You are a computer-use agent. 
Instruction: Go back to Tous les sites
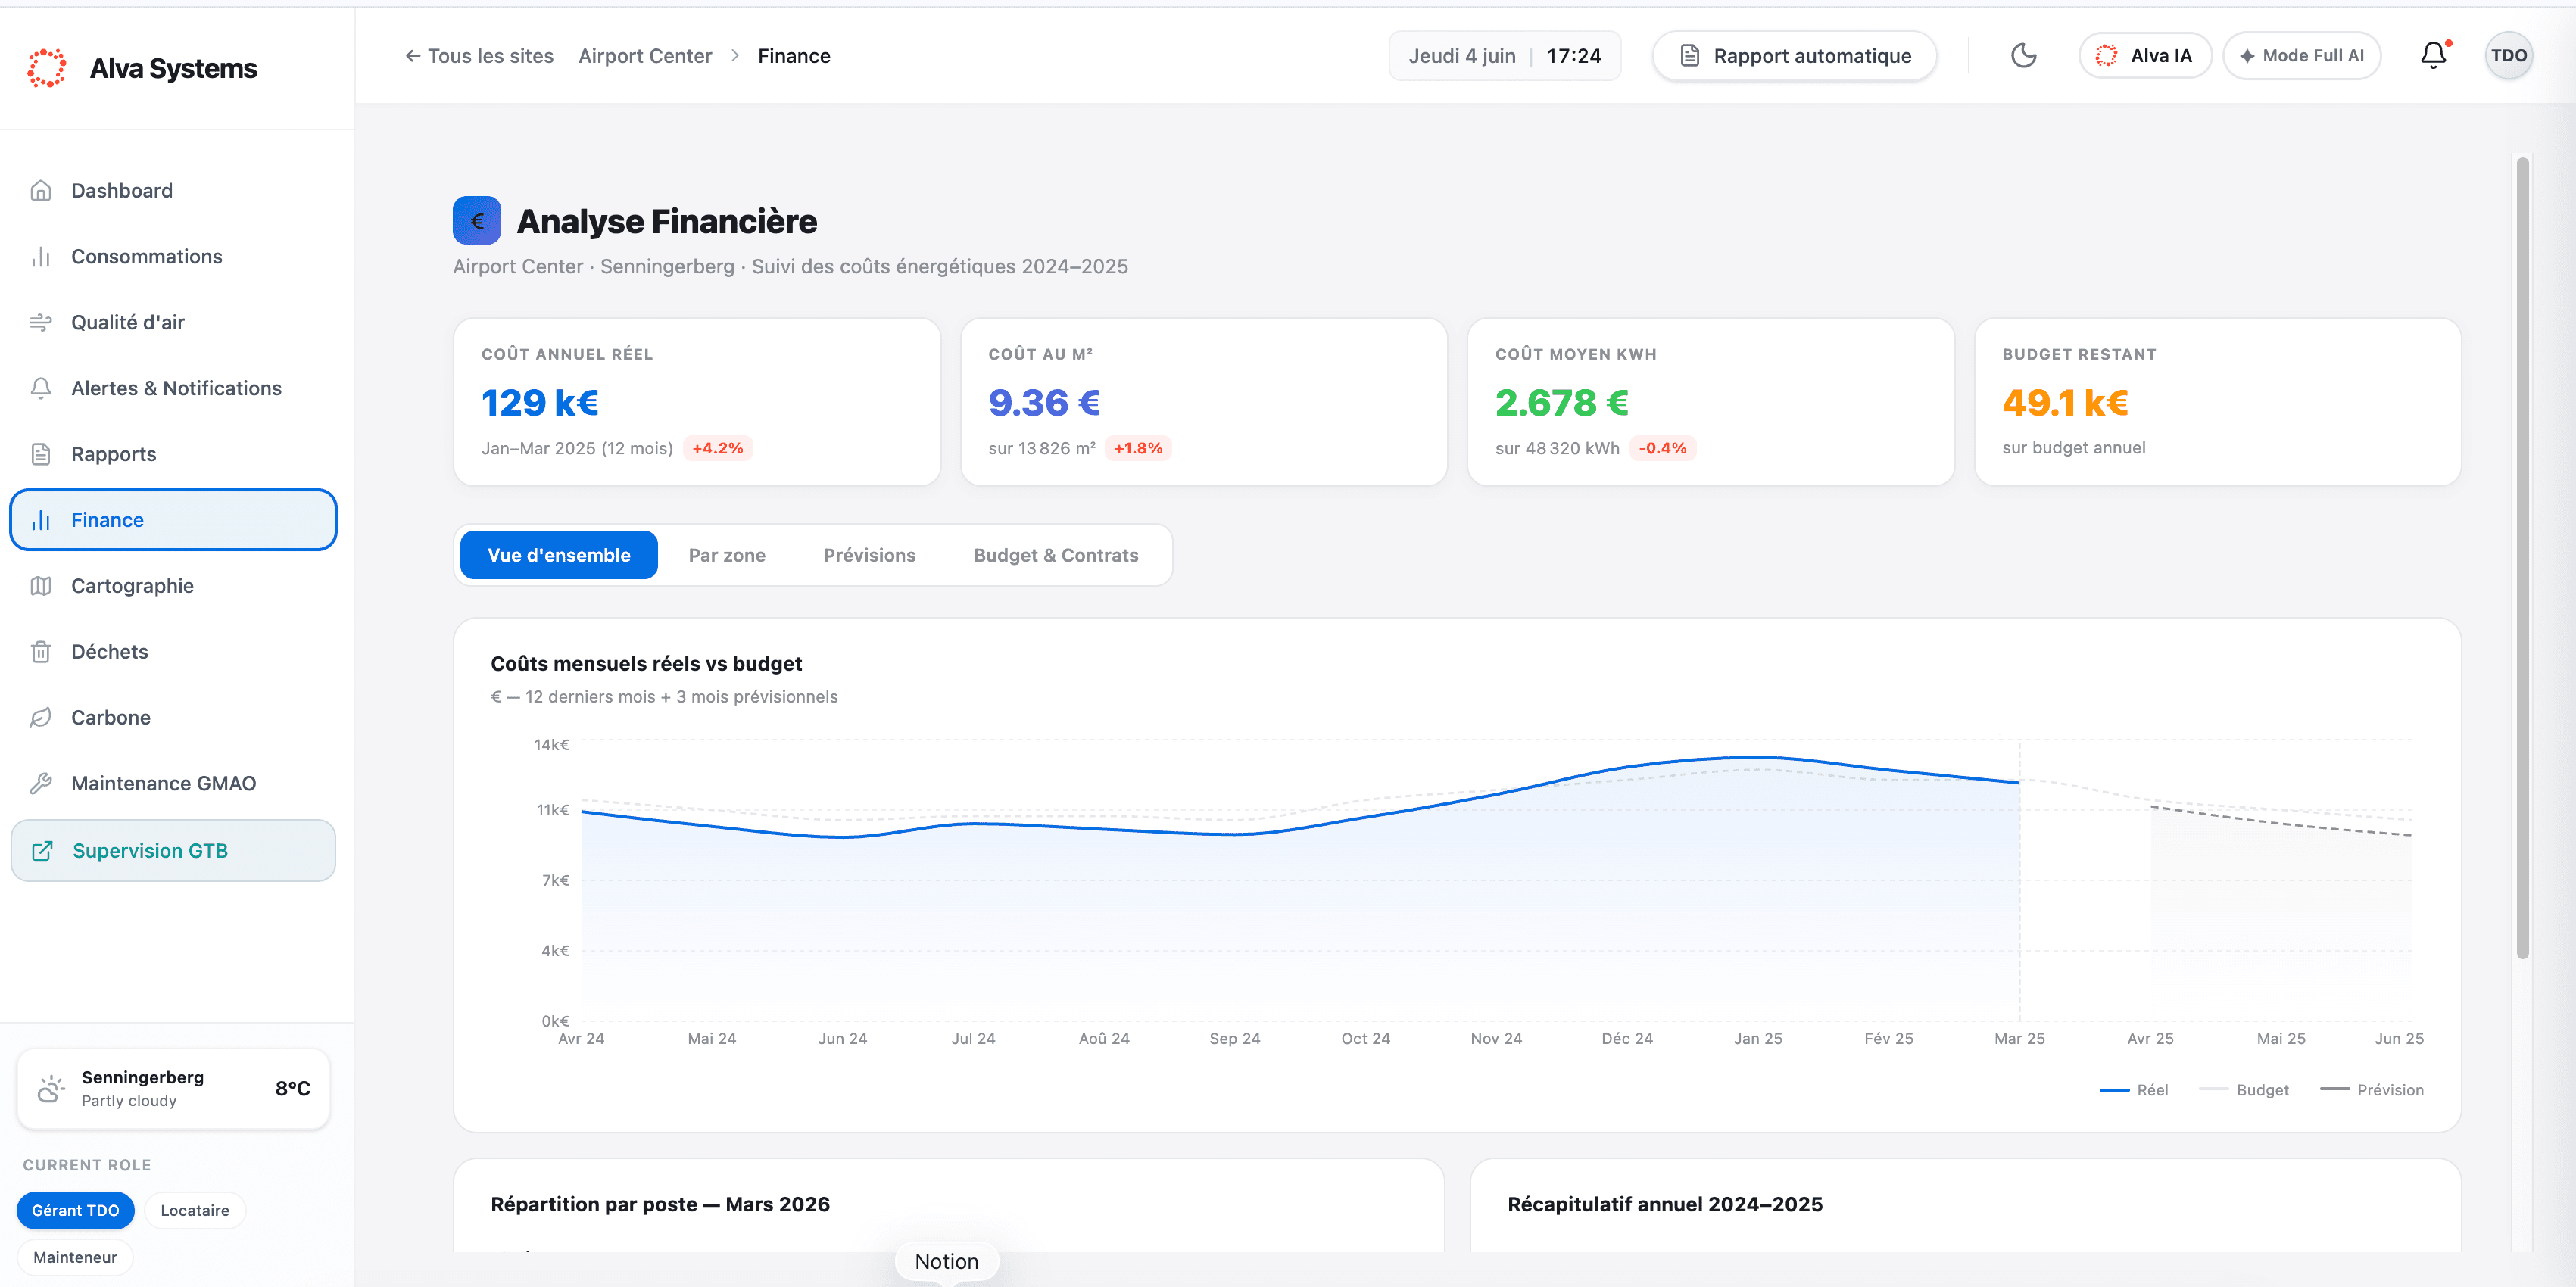coord(479,56)
